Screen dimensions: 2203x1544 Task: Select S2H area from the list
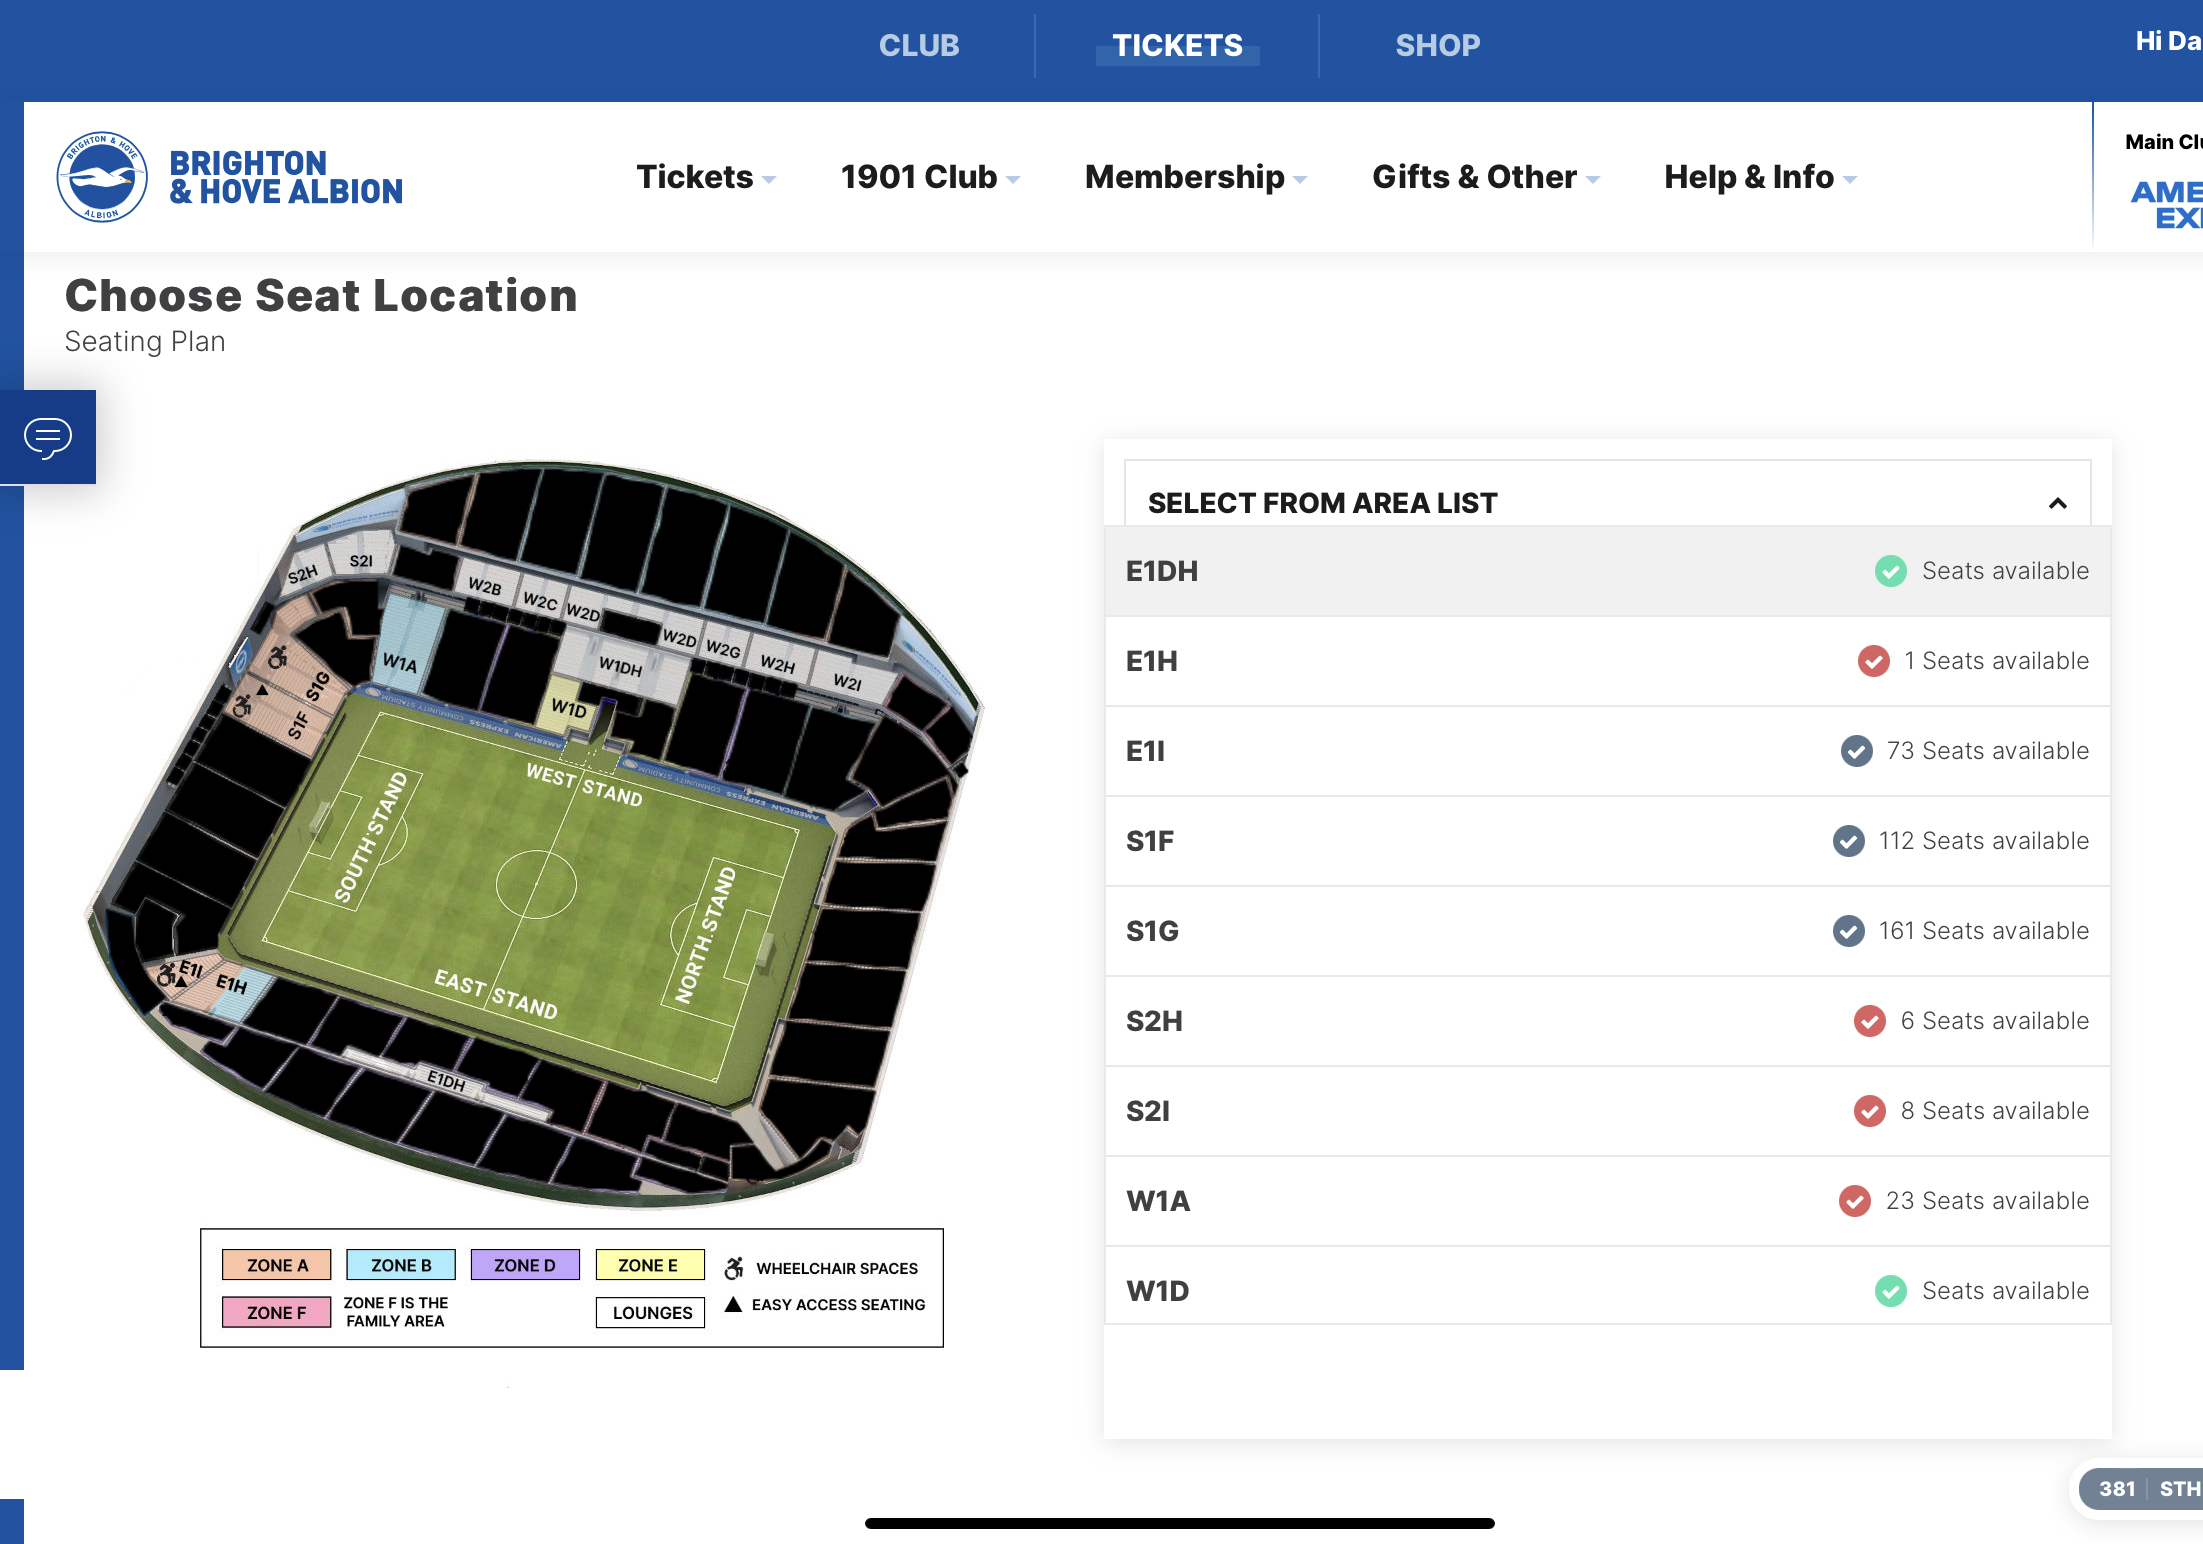[1607, 1021]
